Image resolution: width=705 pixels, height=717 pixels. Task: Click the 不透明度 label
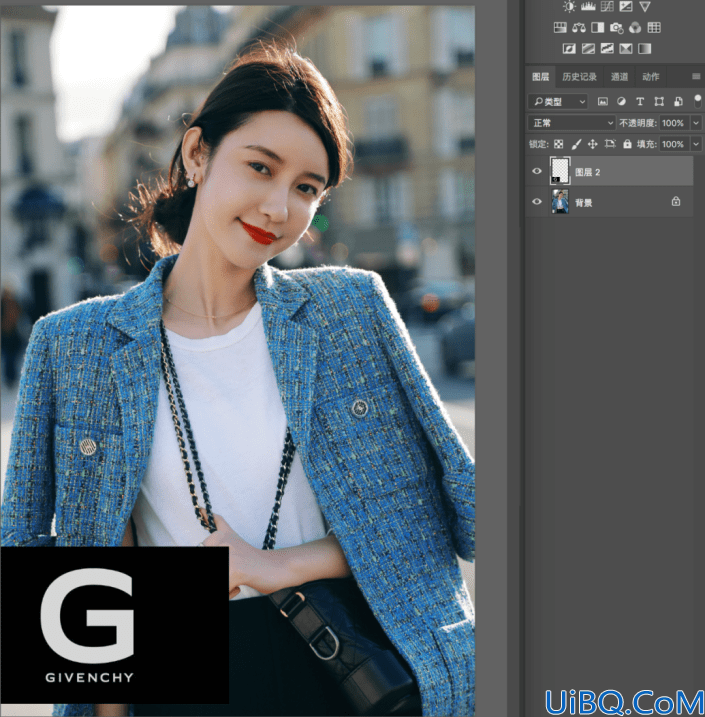click(x=637, y=123)
